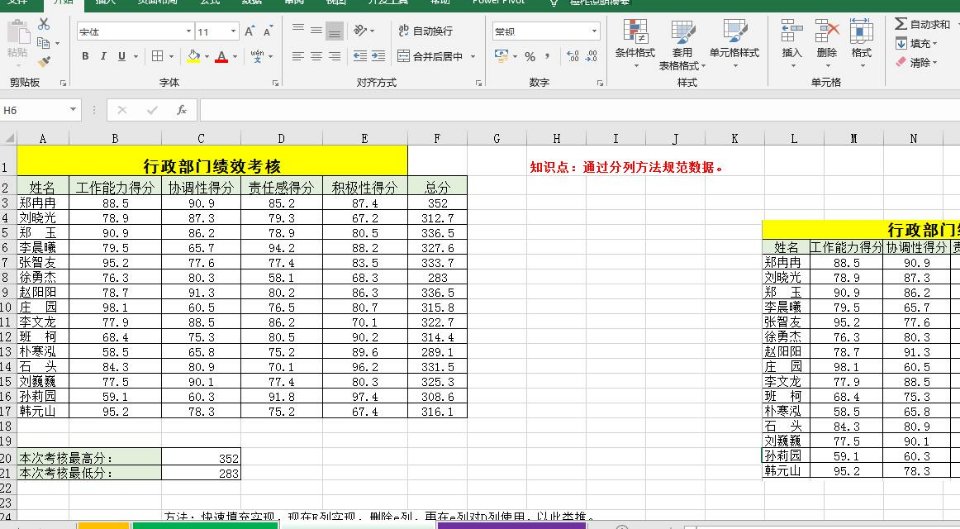
Task: Open the fill color dropdown arrow
Action: coord(207,56)
